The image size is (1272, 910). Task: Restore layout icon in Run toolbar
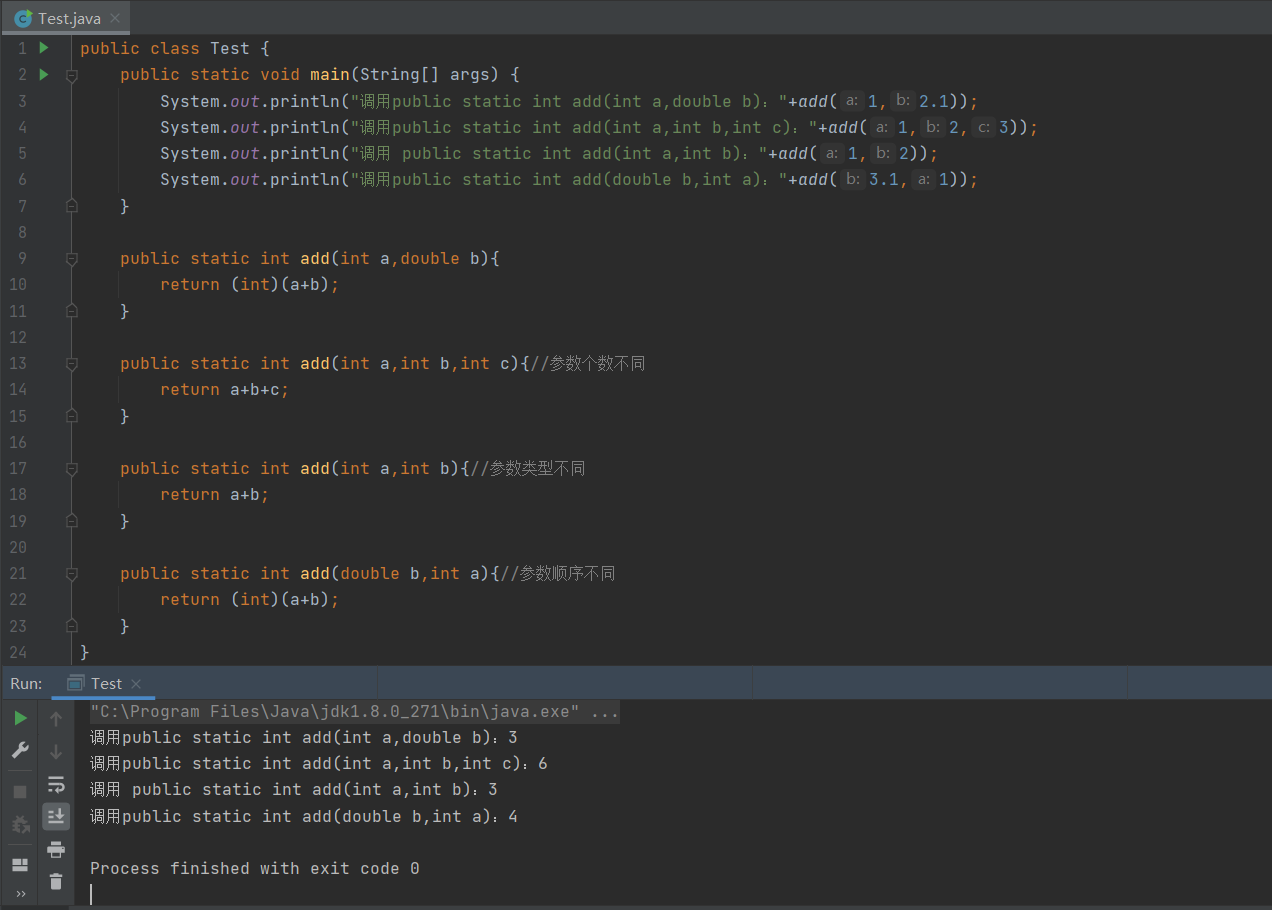pos(20,864)
